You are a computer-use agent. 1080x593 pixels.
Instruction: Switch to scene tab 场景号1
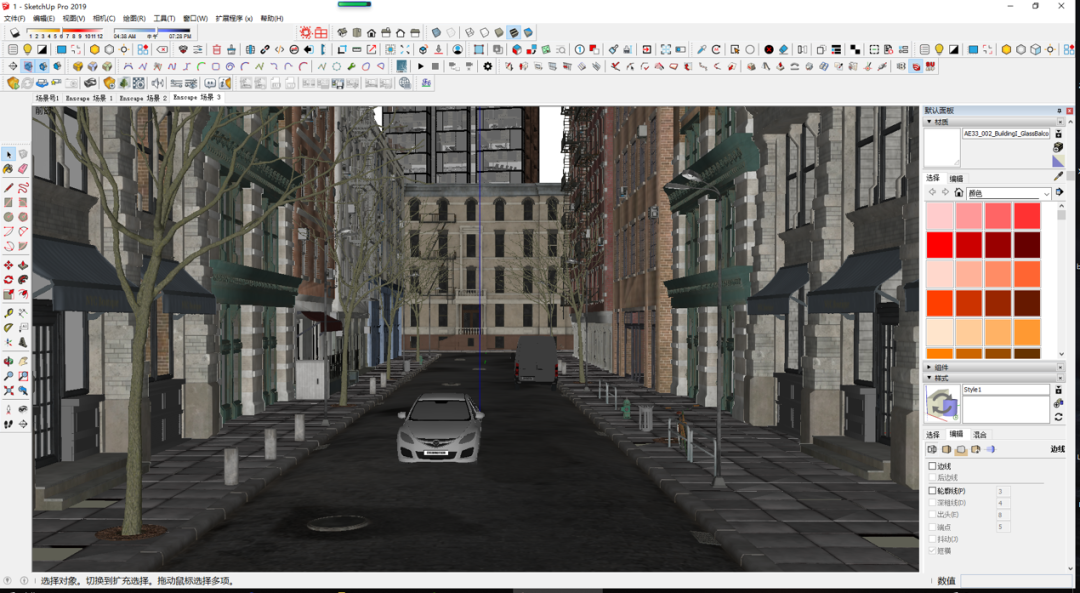click(x=48, y=98)
